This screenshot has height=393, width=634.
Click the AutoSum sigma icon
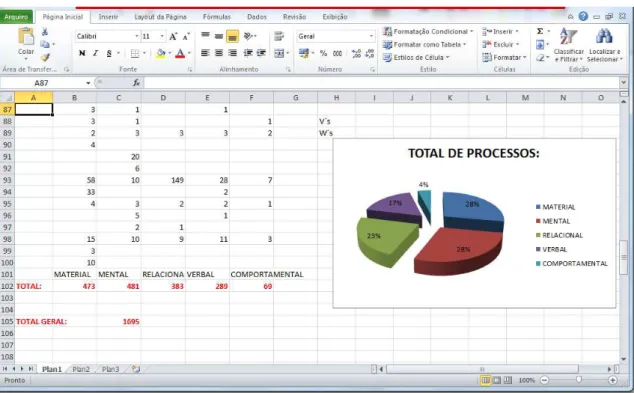coord(540,31)
